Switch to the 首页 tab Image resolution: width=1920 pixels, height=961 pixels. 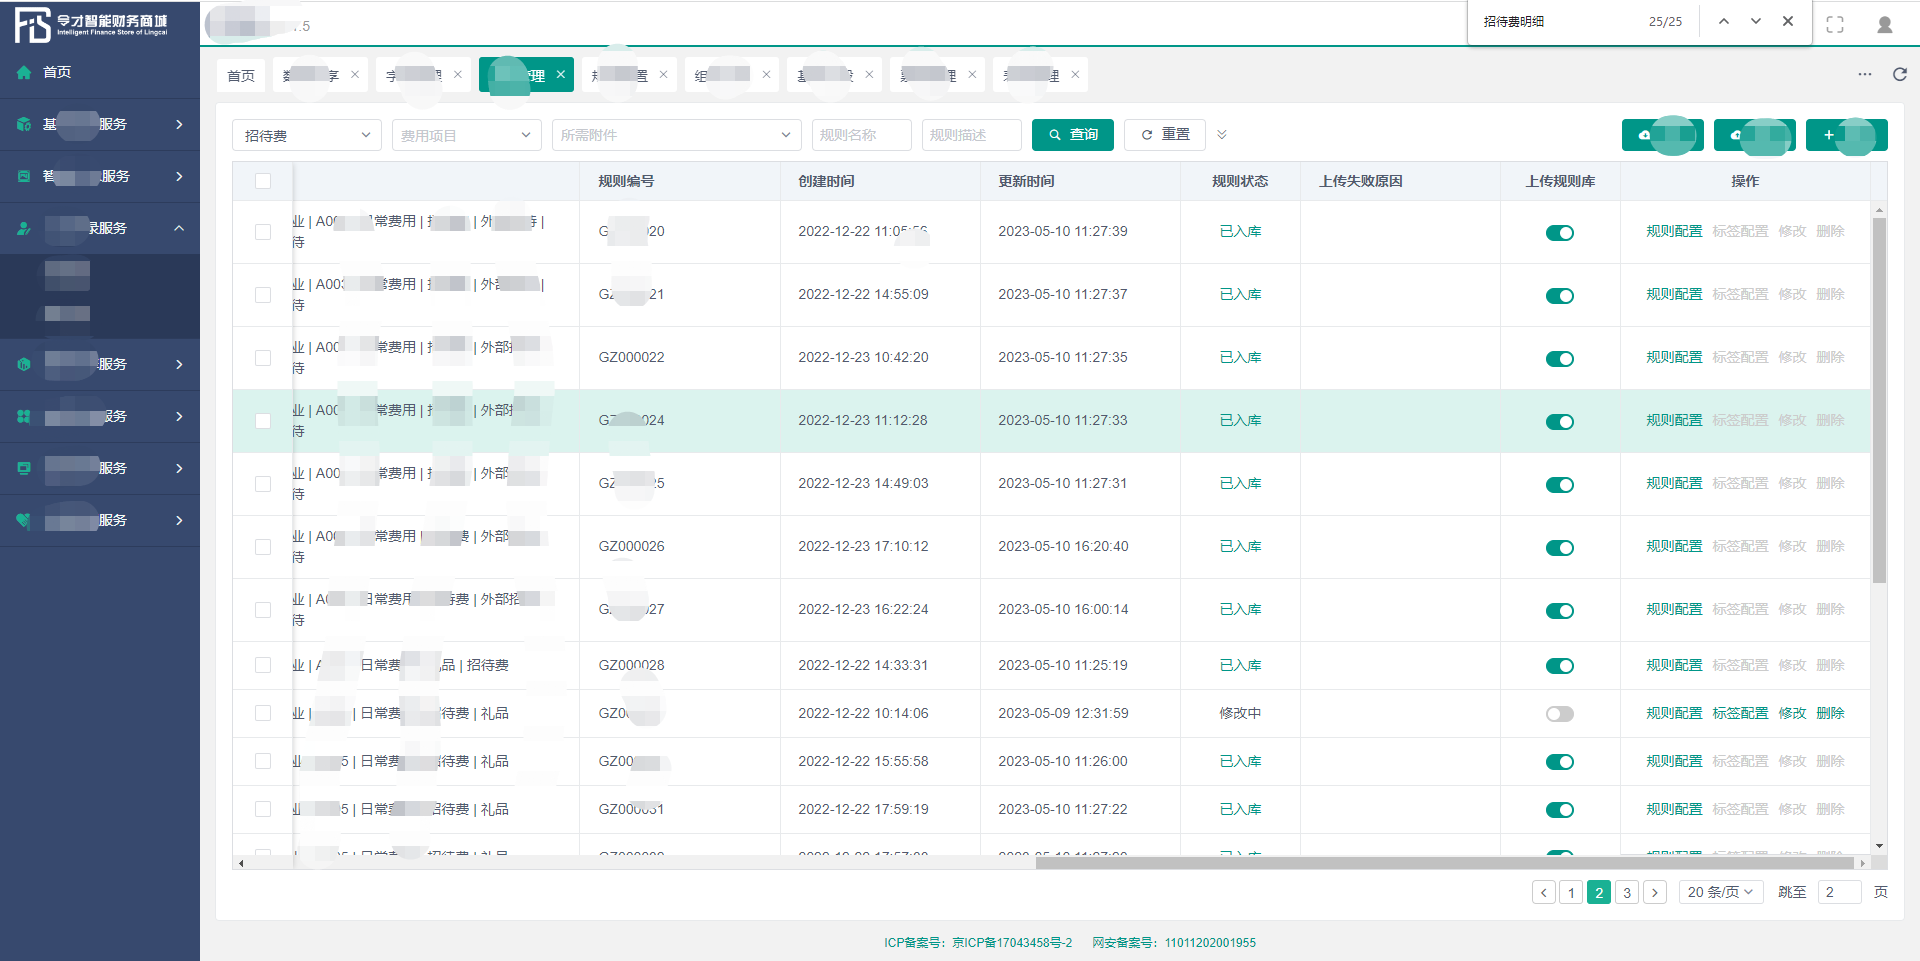click(241, 75)
